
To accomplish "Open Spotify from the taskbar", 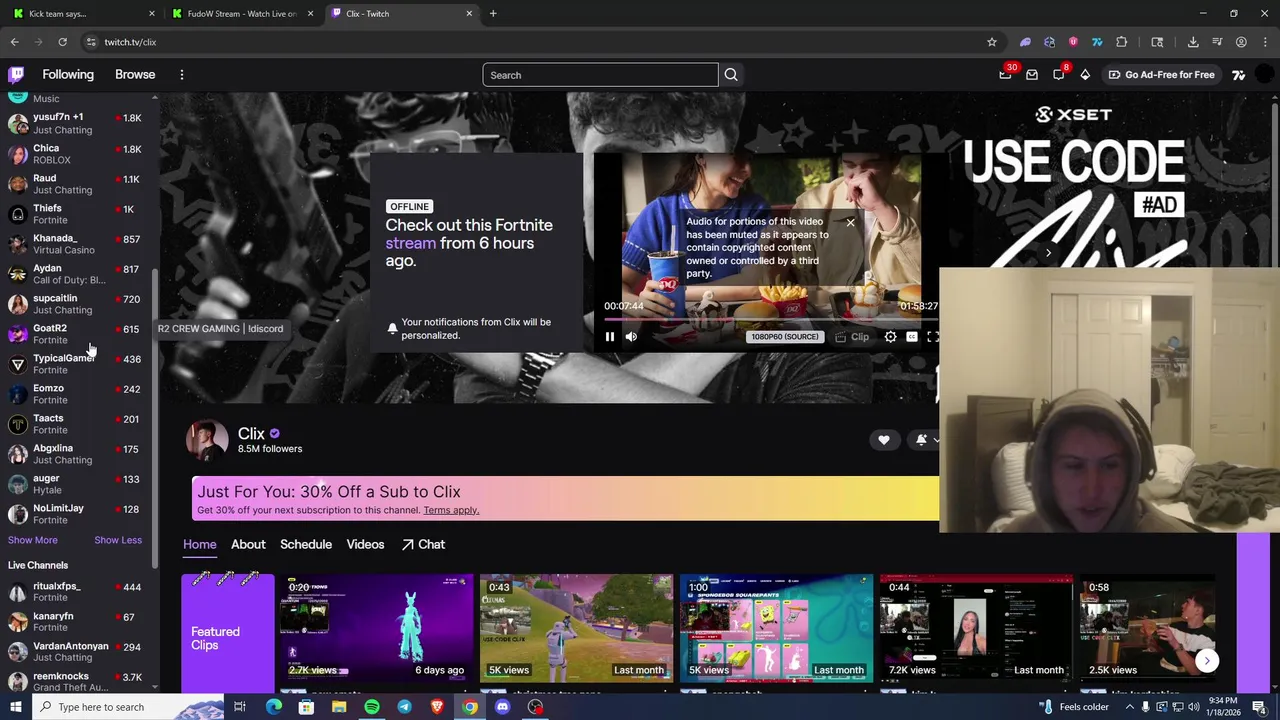I will [x=372, y=707].
